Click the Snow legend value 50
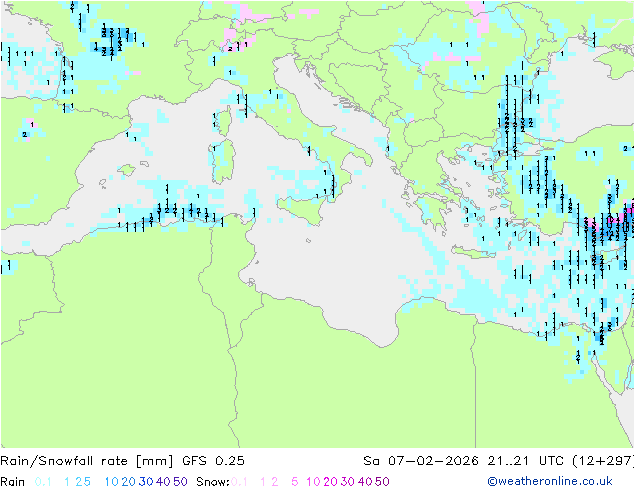The image size is (634, 490). coord(383,482)
